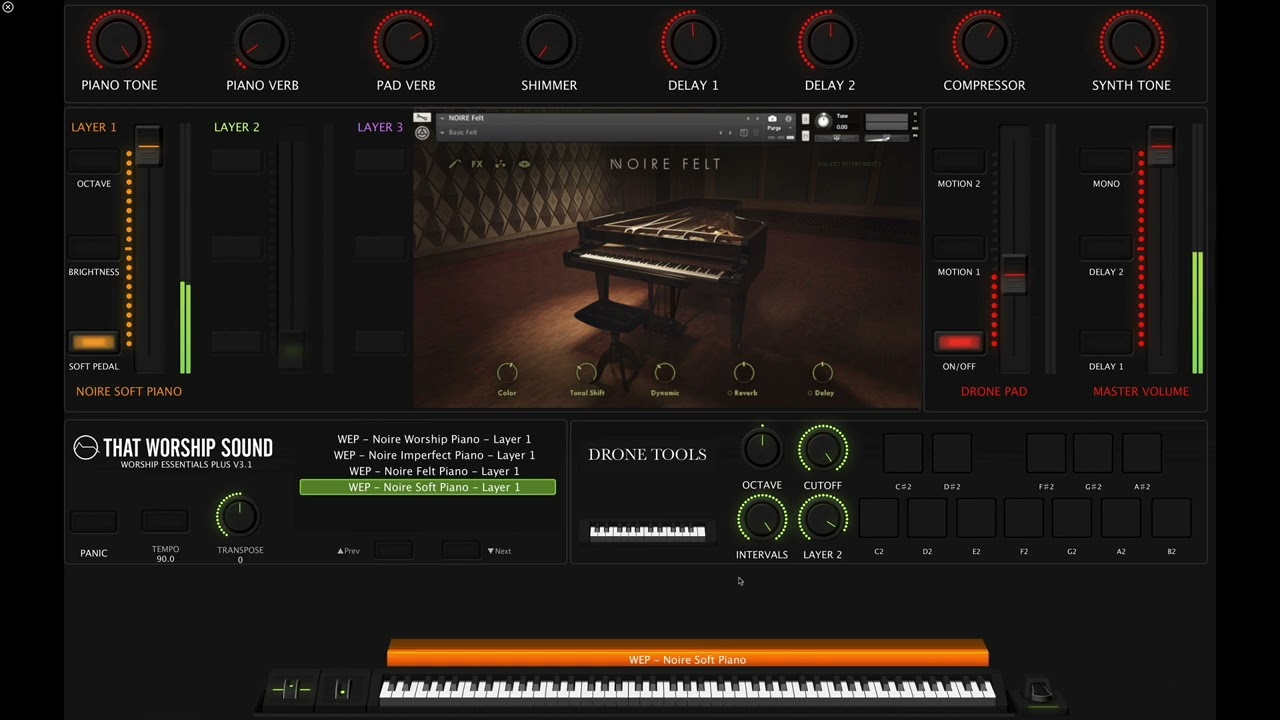The height and width of the screenshot is (720, 1280).
Task: Click the Shimmer knob
Action: pos(549,41)
